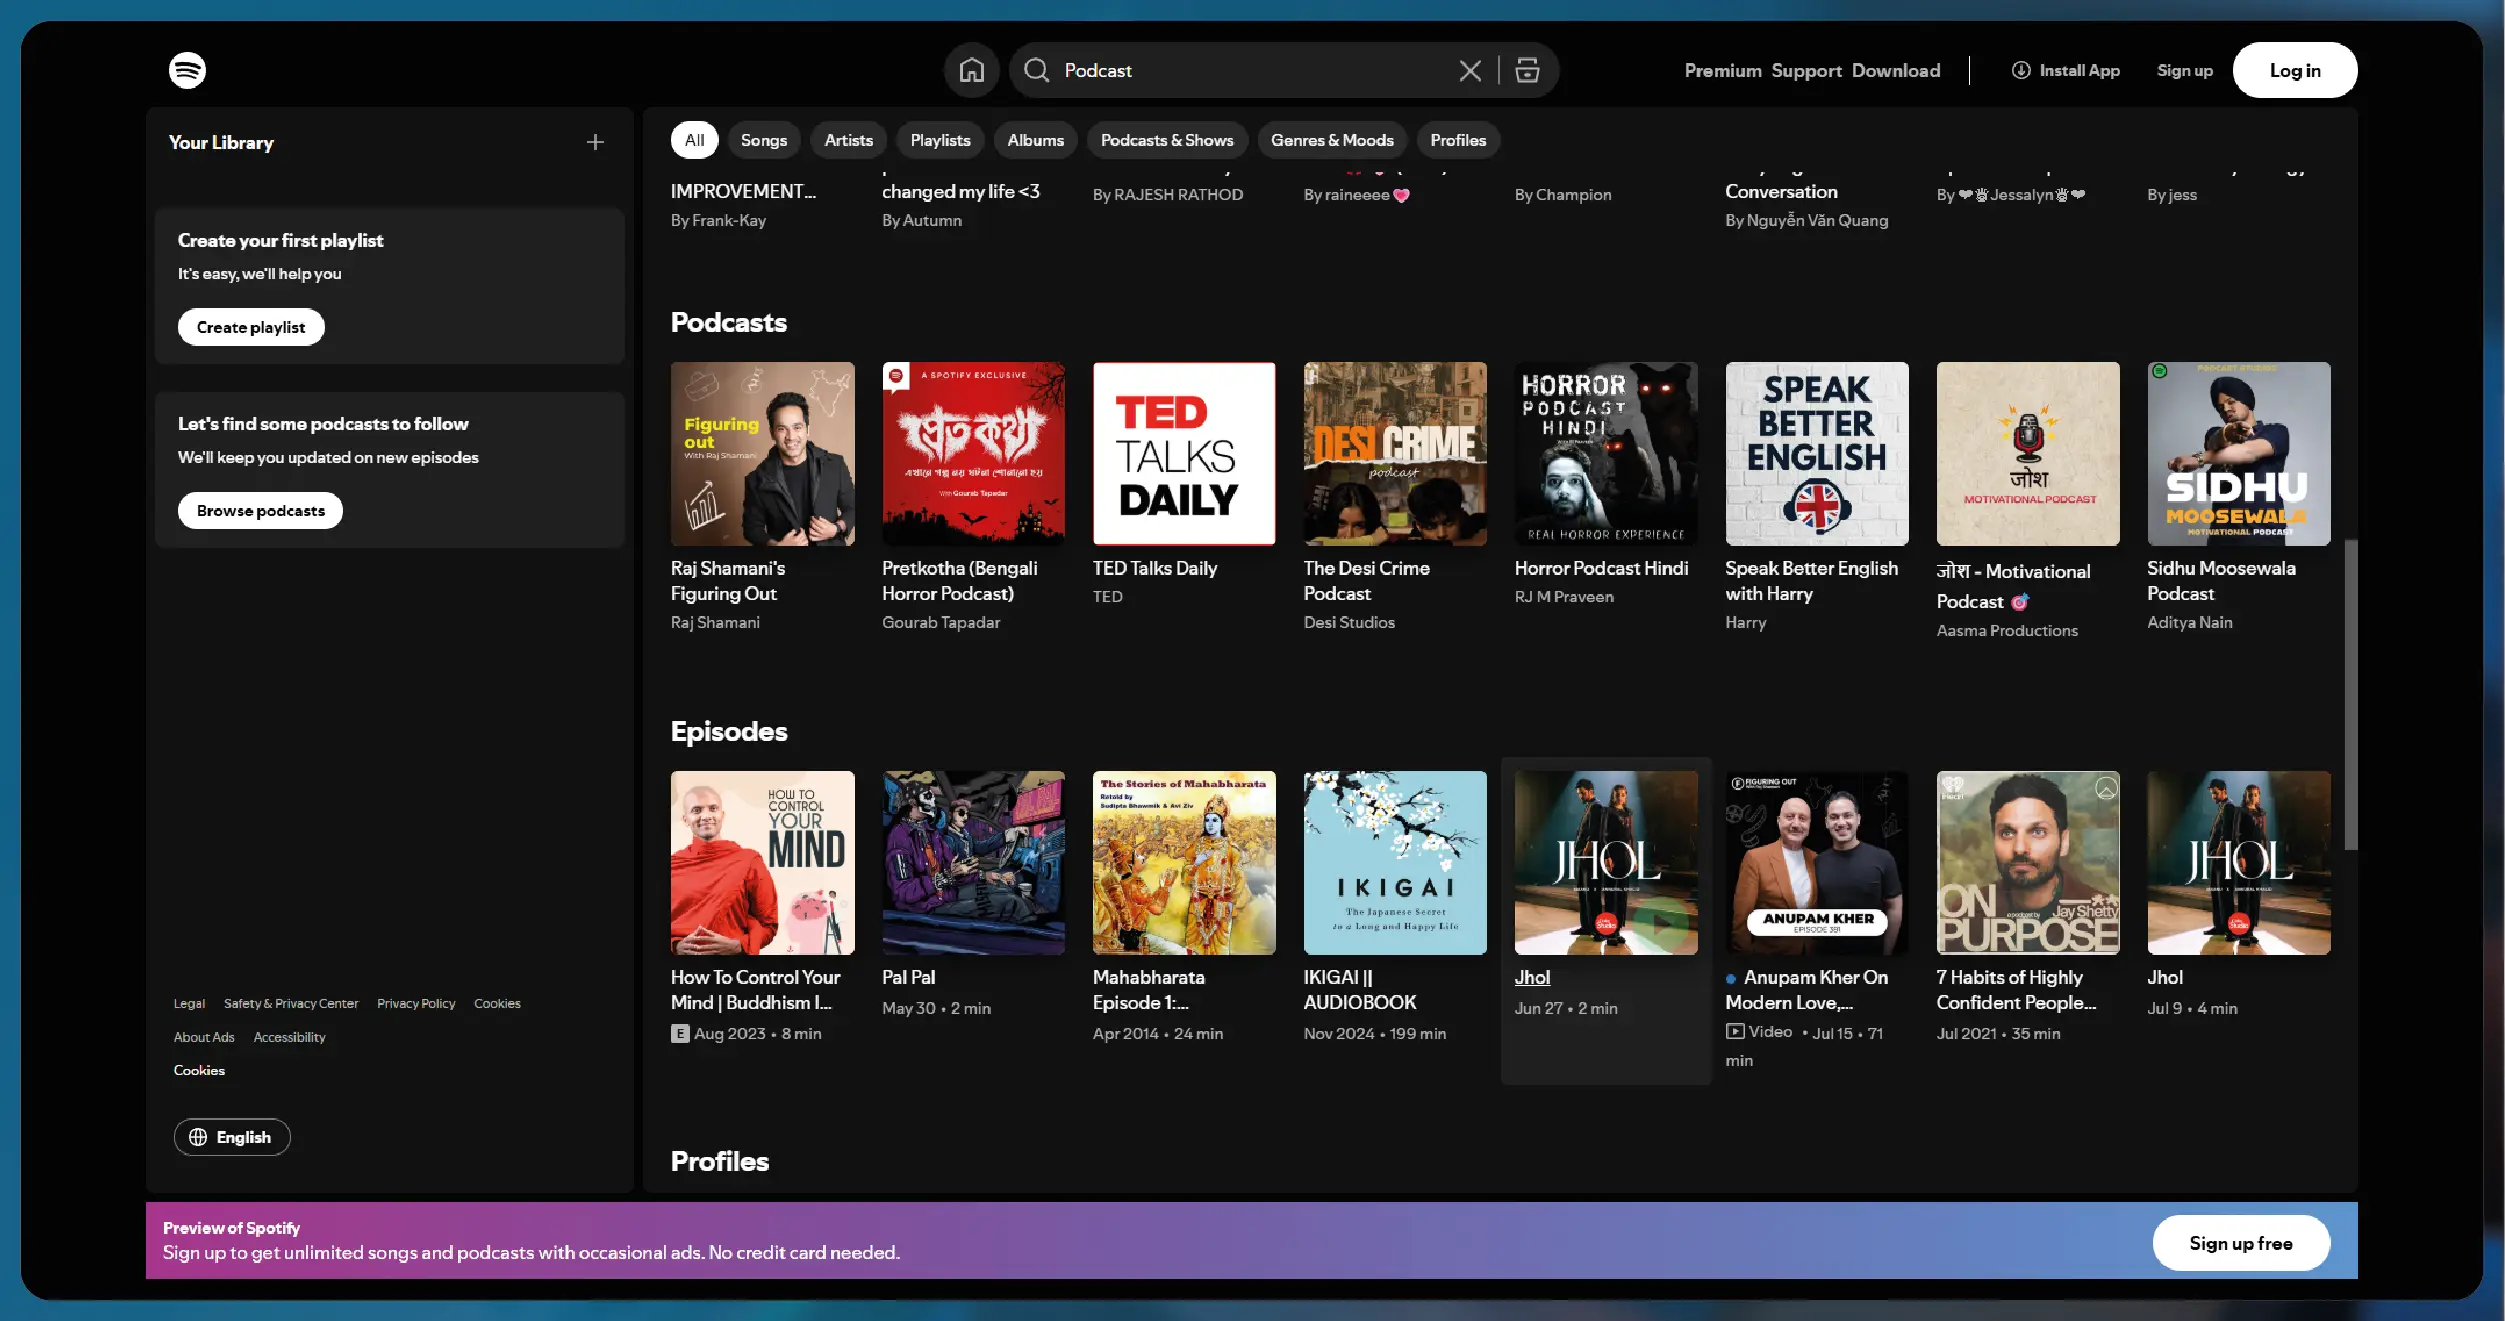Click the vertical scrollbar in results
2505x1321 pixels.
pyautogui.click(x=2350, y=694)
